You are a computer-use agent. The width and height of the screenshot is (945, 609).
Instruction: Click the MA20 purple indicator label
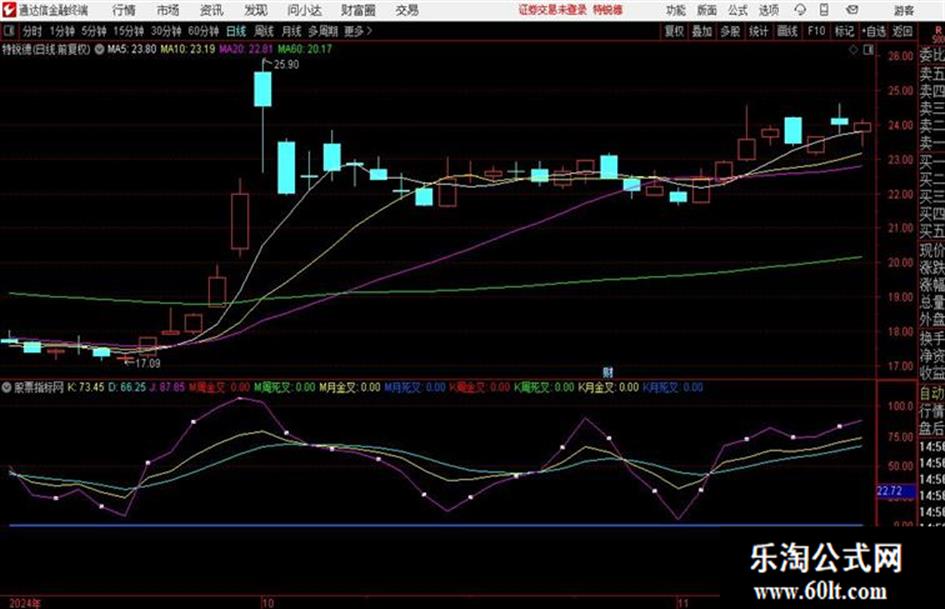coord(246,49)
